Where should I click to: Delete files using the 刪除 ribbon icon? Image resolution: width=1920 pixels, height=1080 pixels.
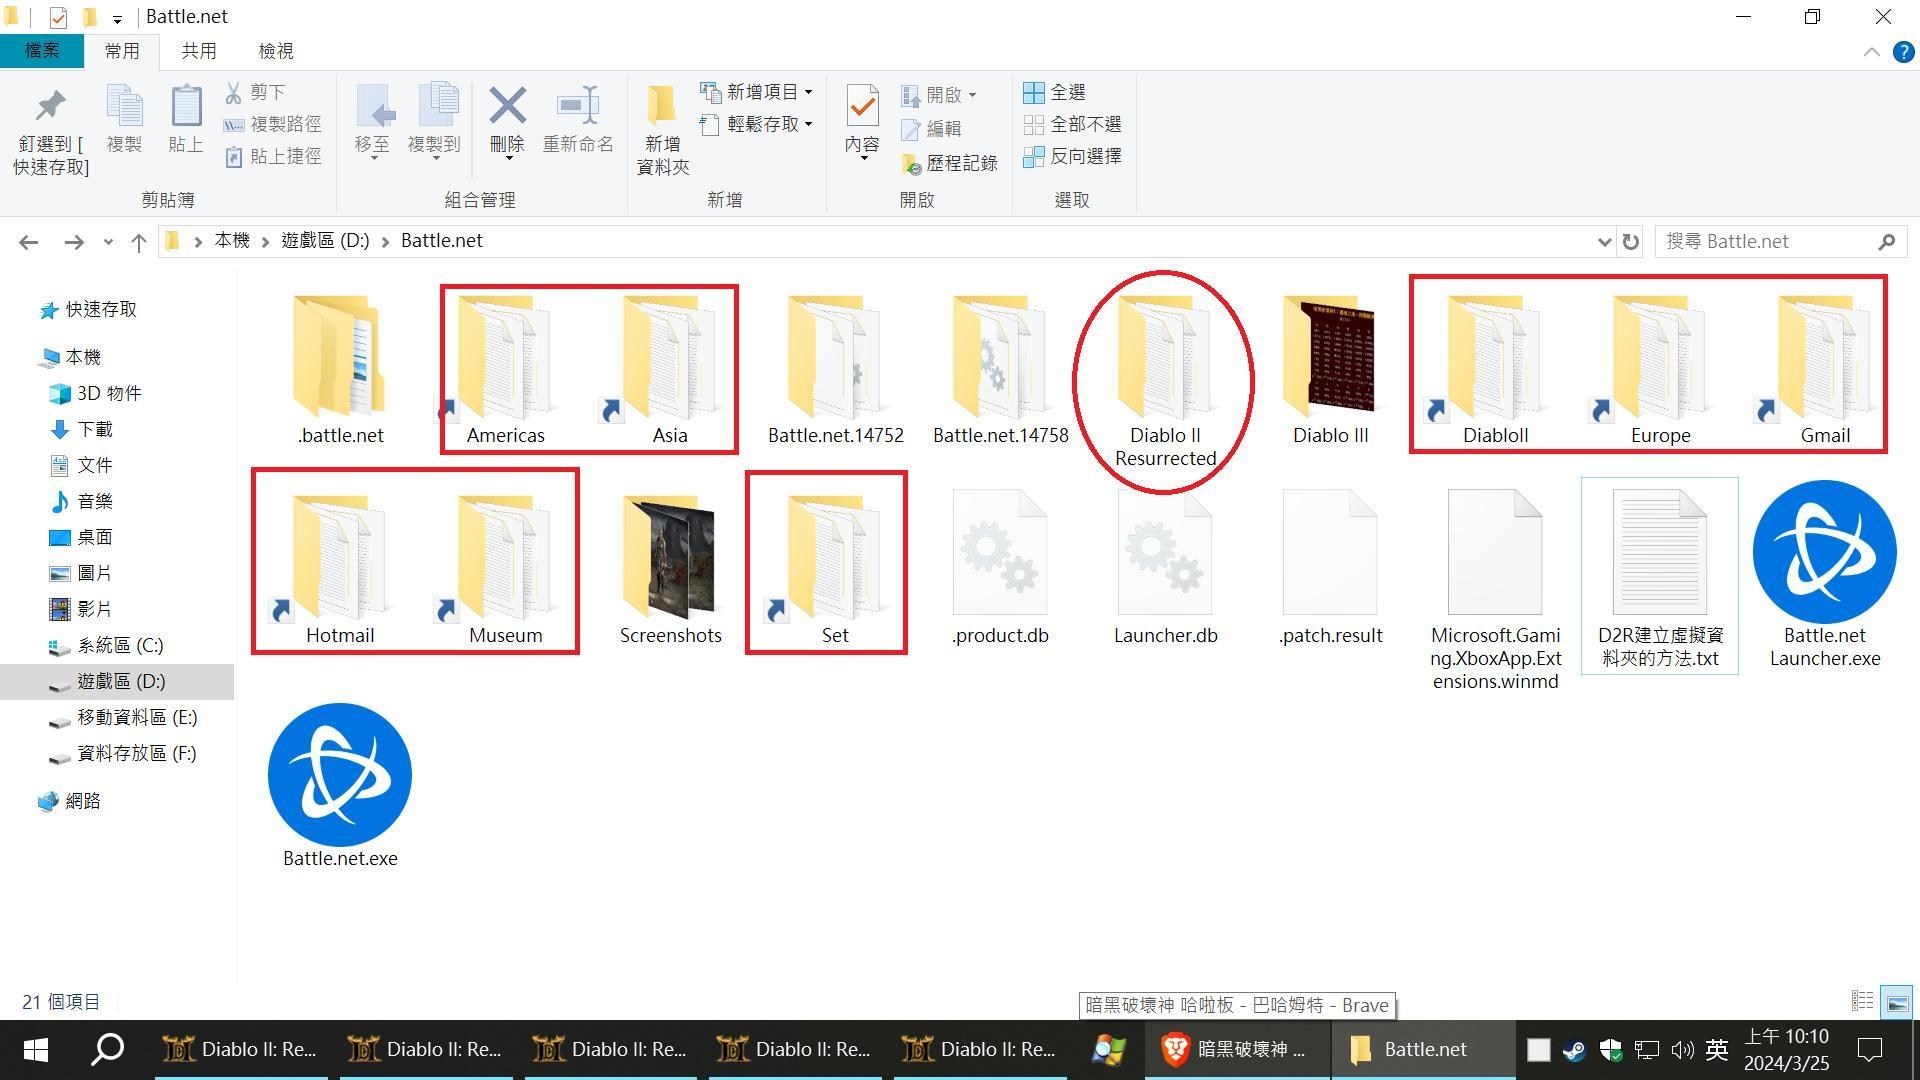coord(507,122)
